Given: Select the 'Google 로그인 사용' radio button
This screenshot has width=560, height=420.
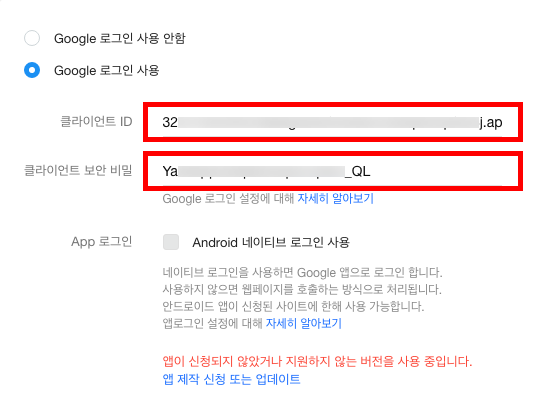Looking at the screenshot, I should (32, 70).
